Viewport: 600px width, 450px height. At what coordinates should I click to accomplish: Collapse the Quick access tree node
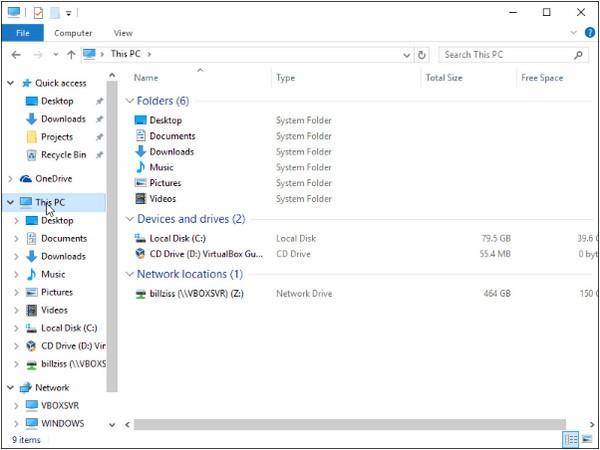[x=11, y=83]
